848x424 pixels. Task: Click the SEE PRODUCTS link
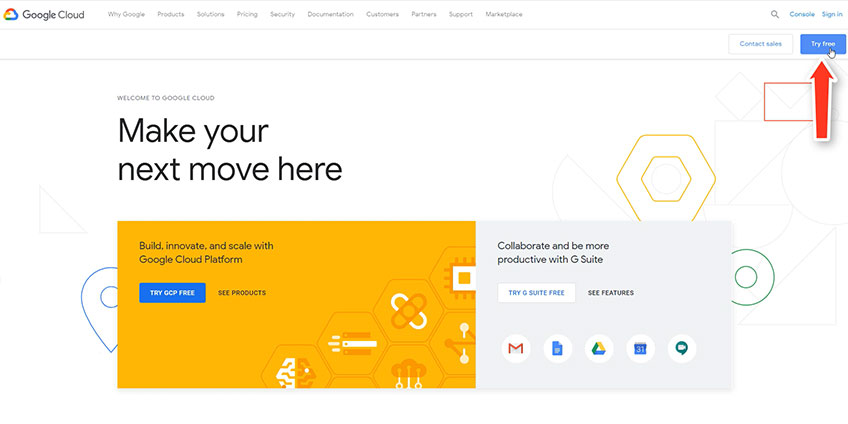pyautogui.click(x=242, y=293)
